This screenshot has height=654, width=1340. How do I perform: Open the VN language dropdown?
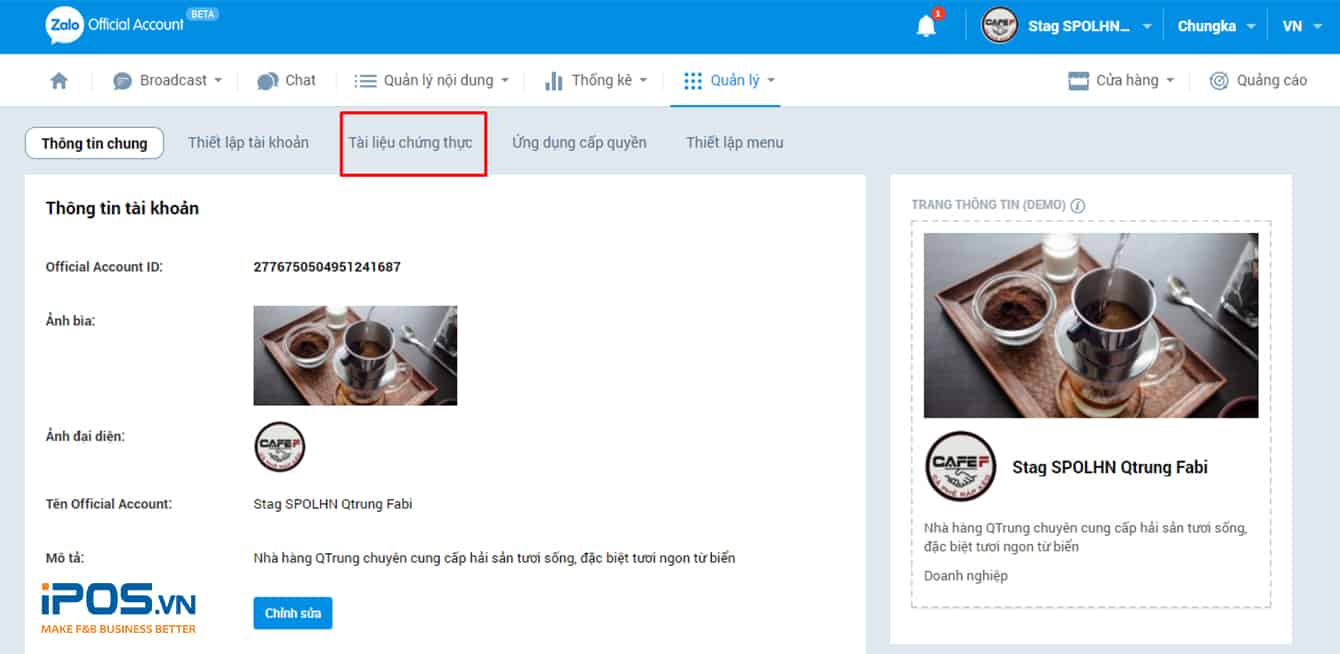point(1300,26)
